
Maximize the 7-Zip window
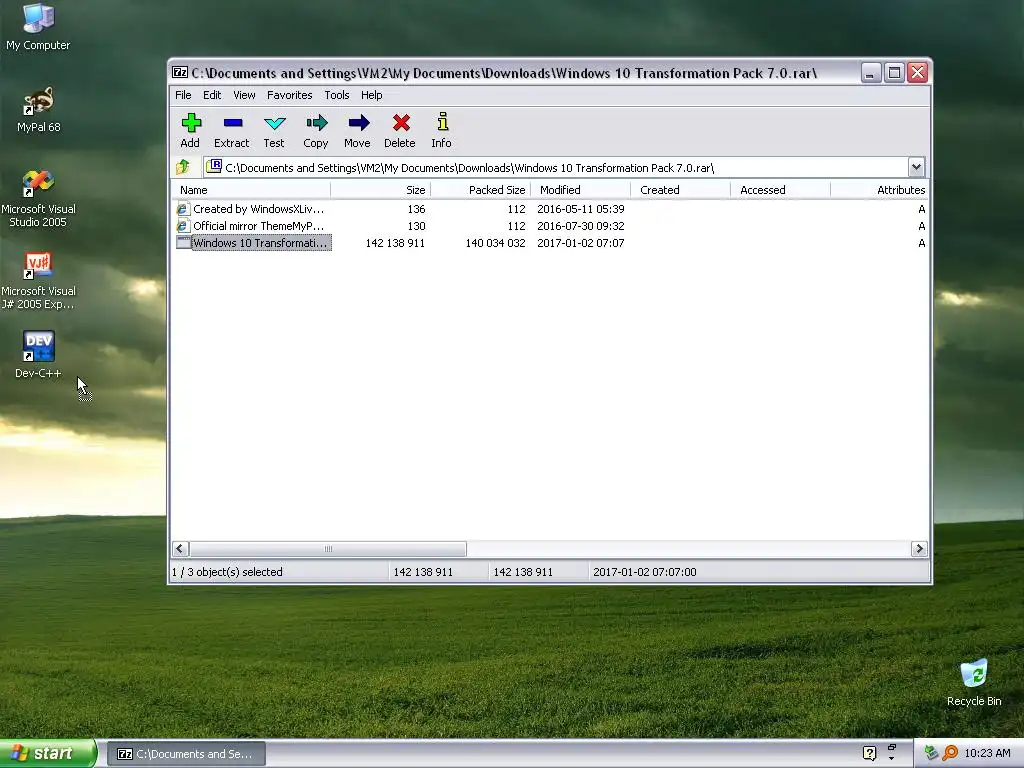coord(894,72)
